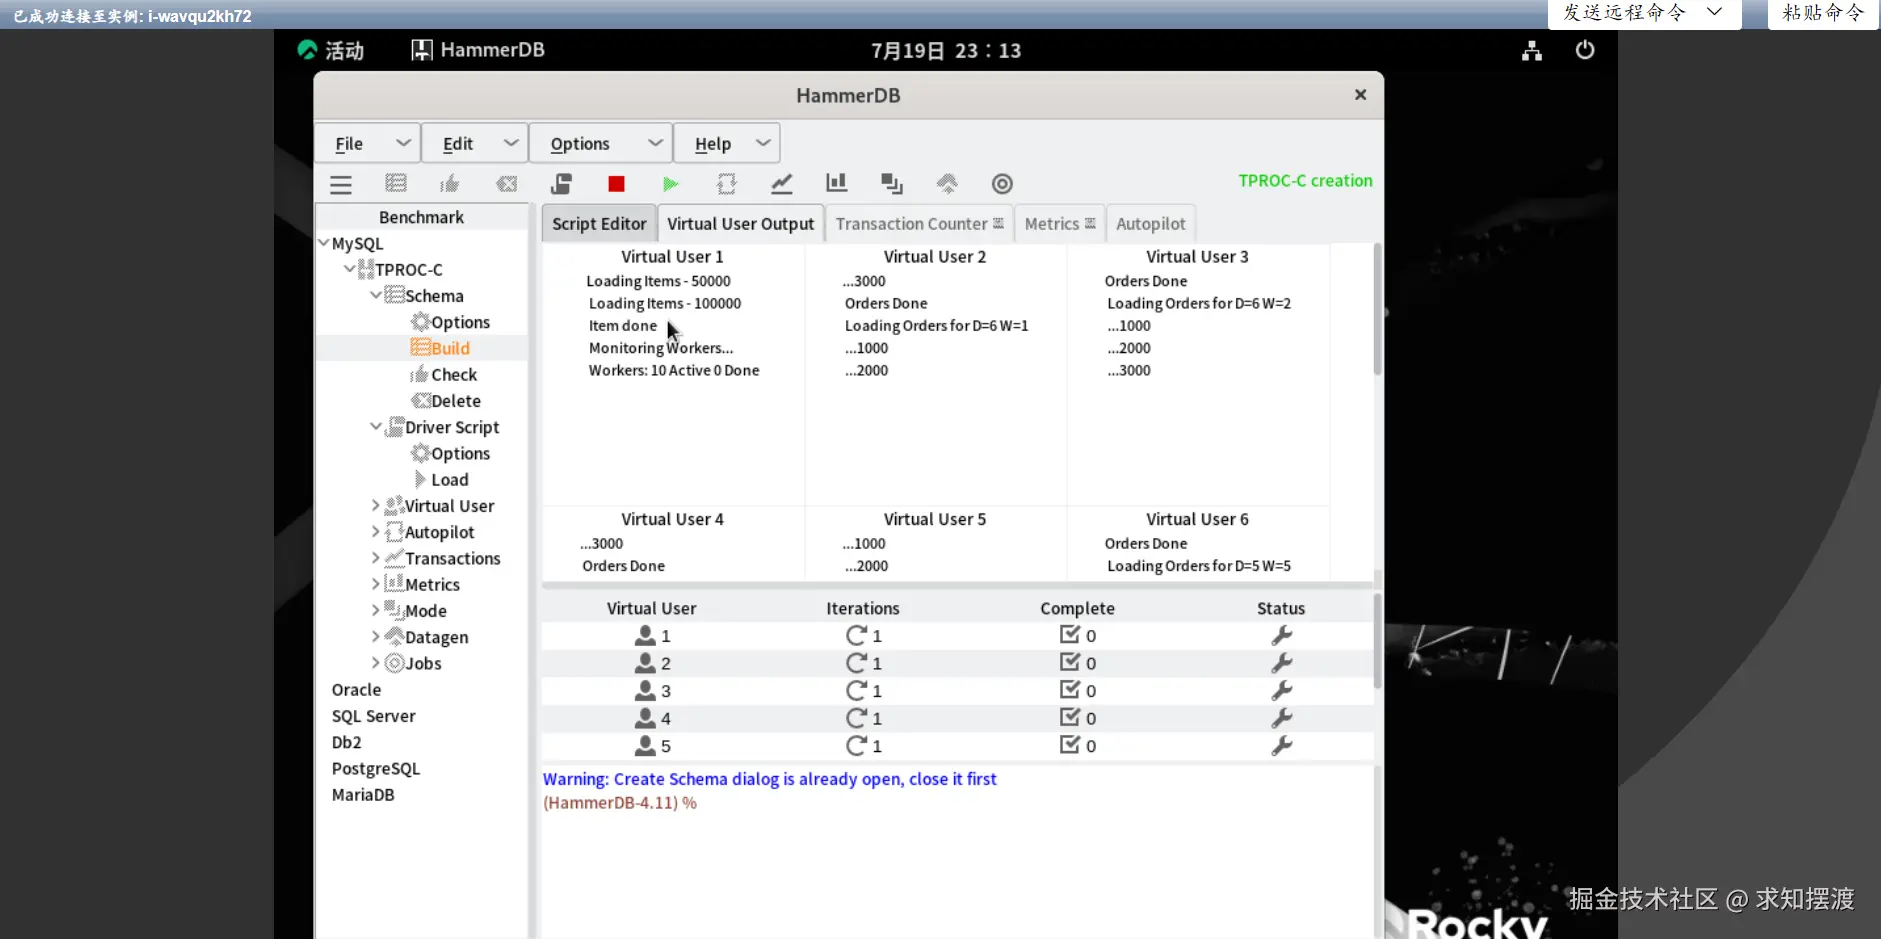Click the person icon of virtual user 3
1881x939 pixels.
pos(645,691)
